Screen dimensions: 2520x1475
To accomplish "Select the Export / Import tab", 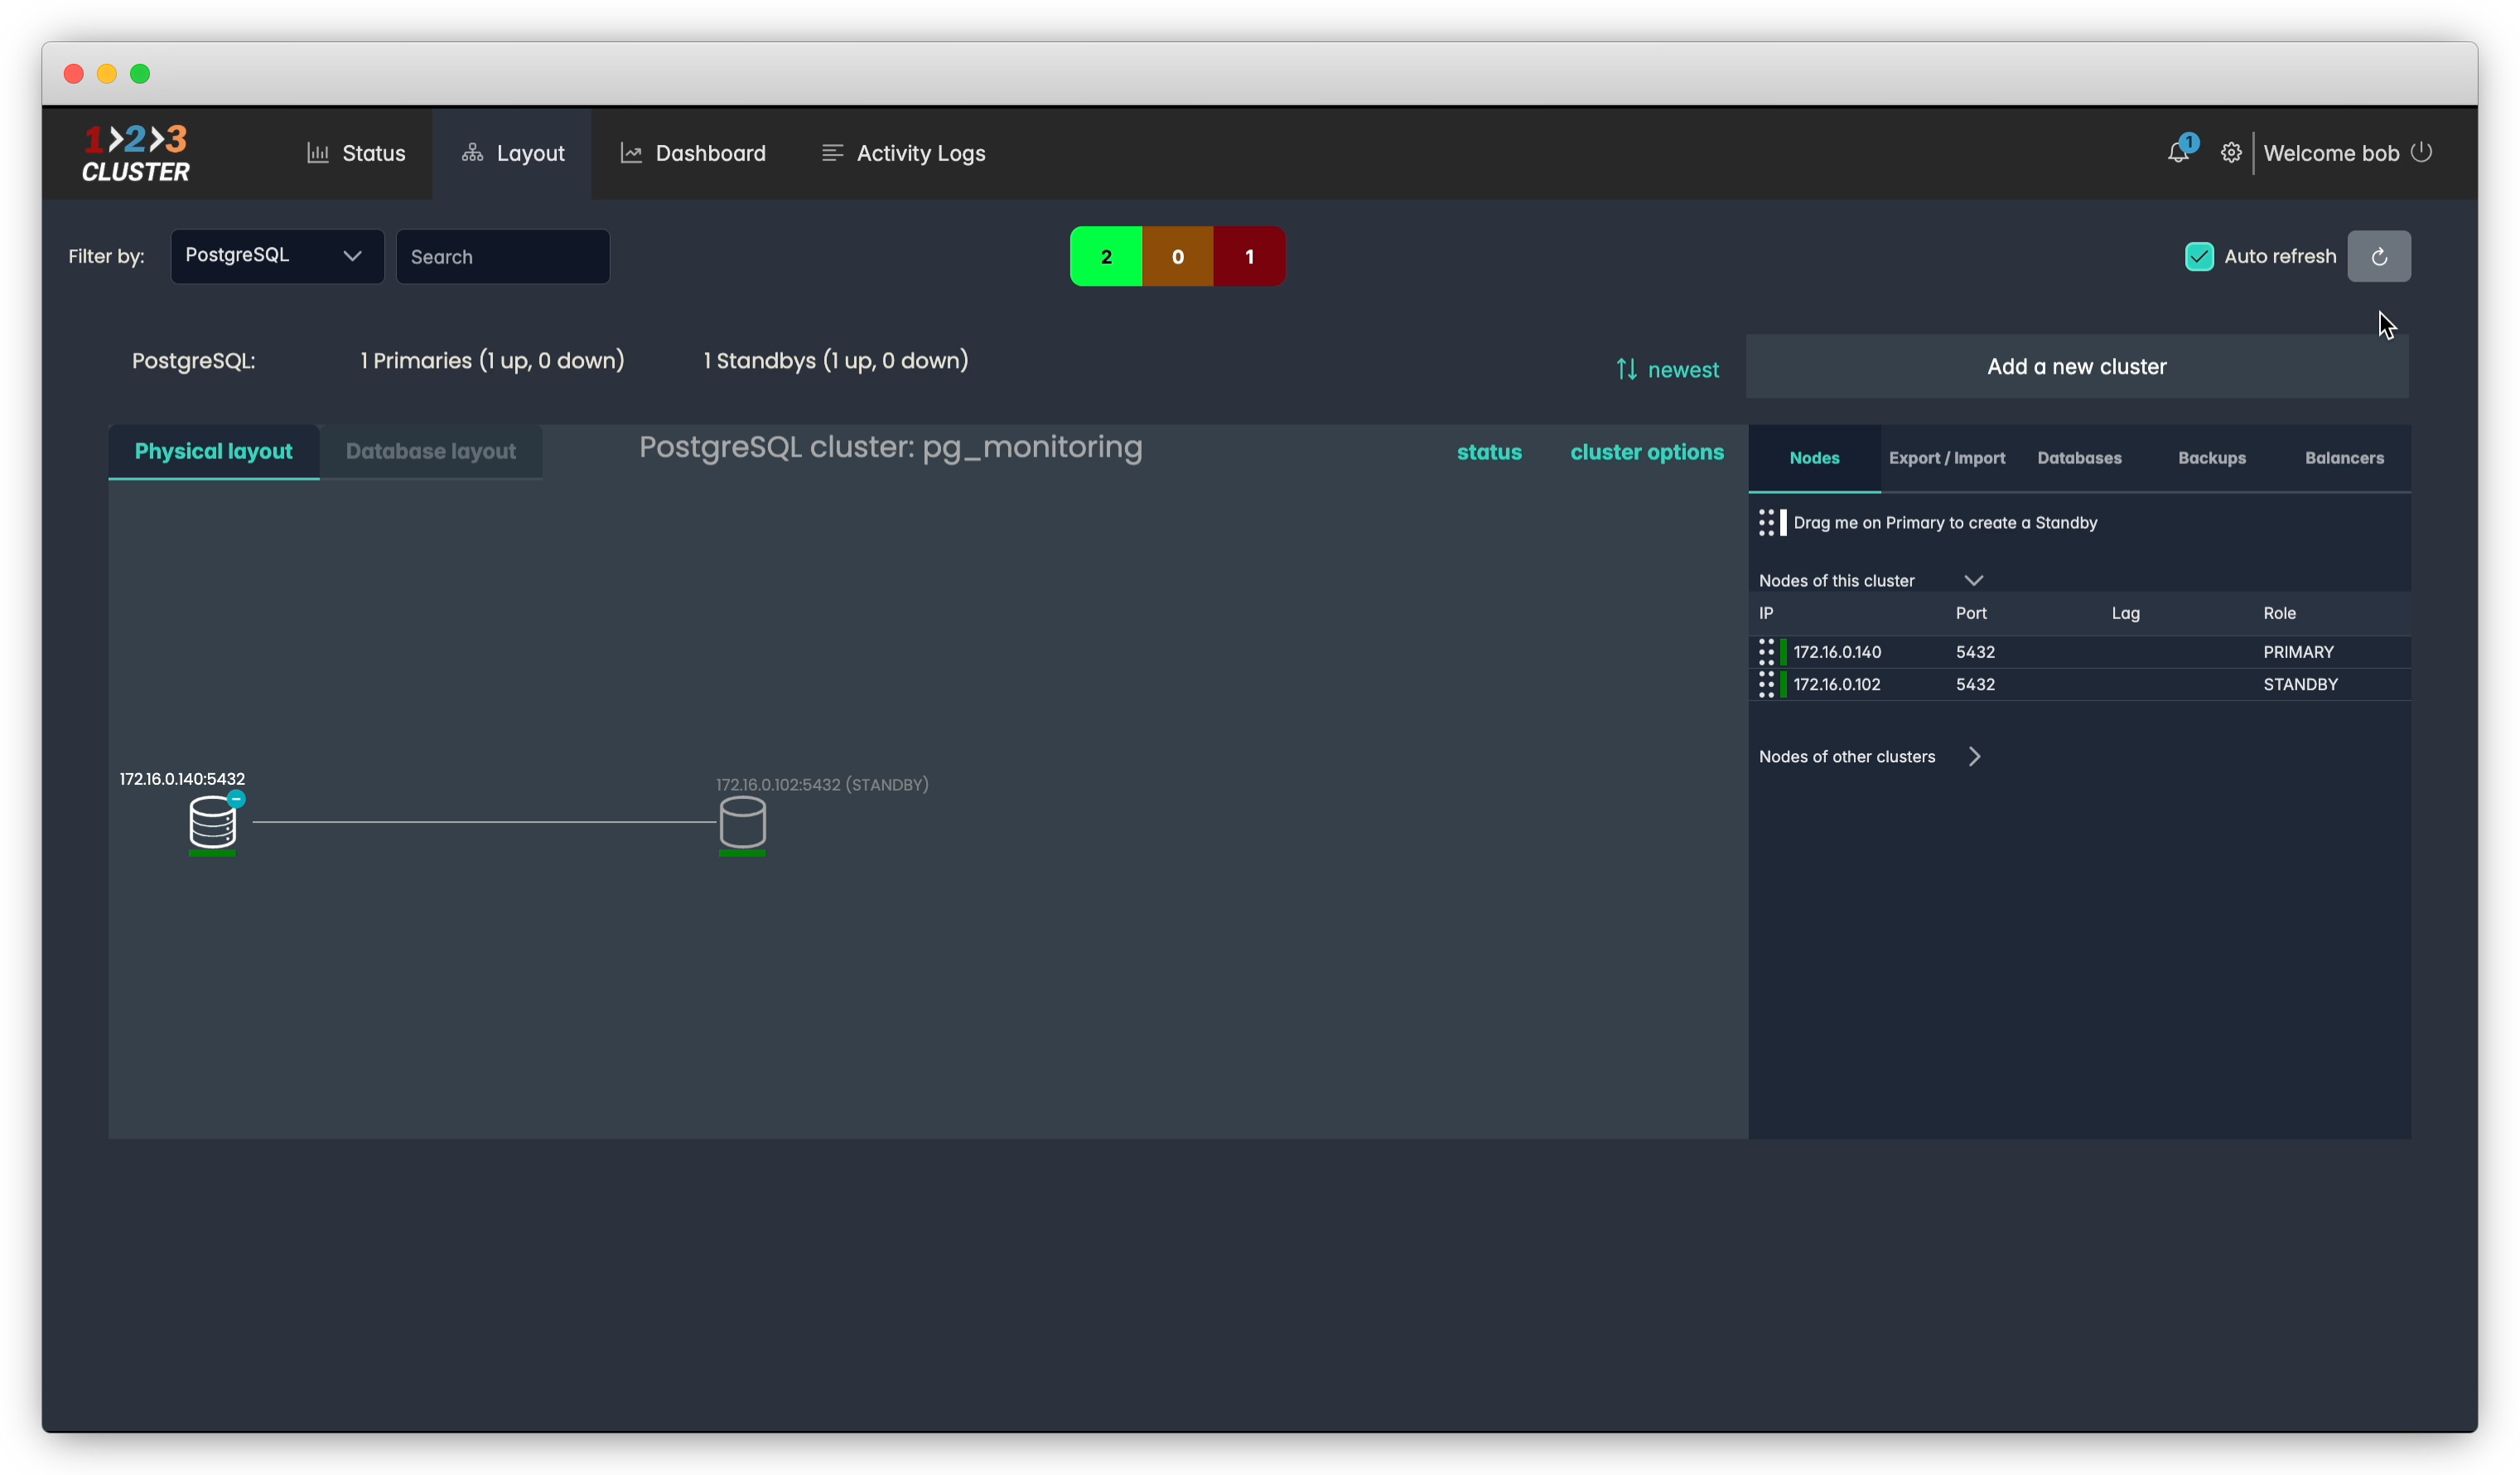I will tap(1947, 458).
